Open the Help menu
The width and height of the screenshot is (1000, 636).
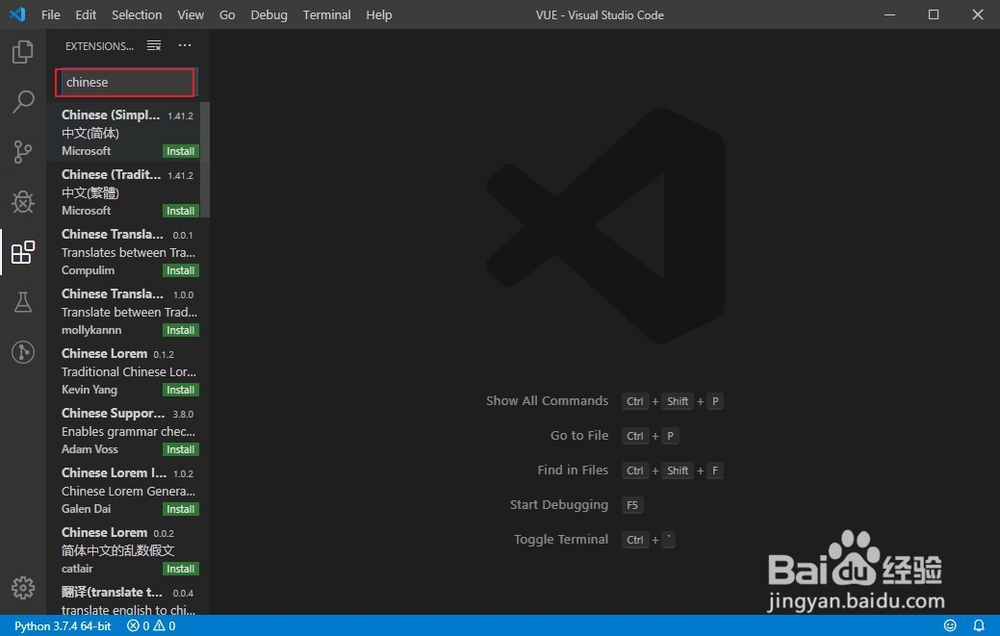click(379, 15)
